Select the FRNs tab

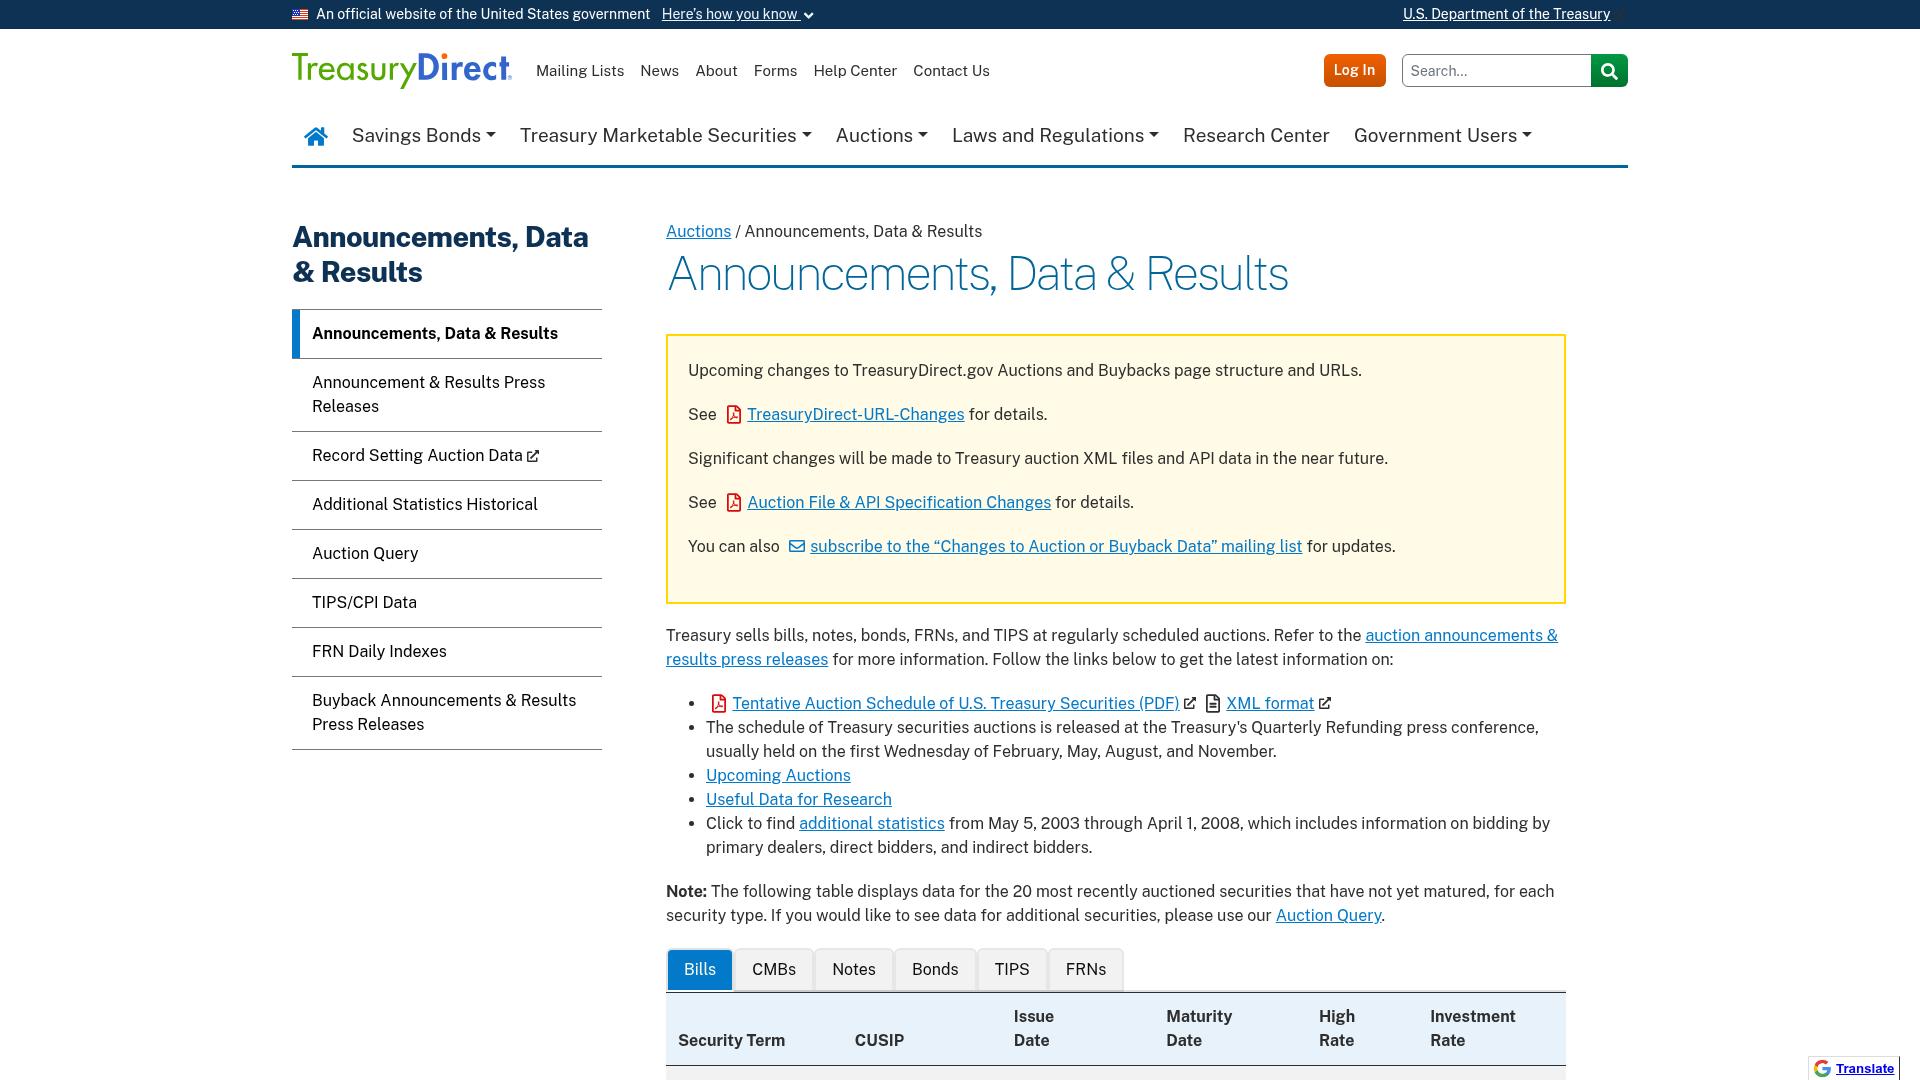[1086, 970]
